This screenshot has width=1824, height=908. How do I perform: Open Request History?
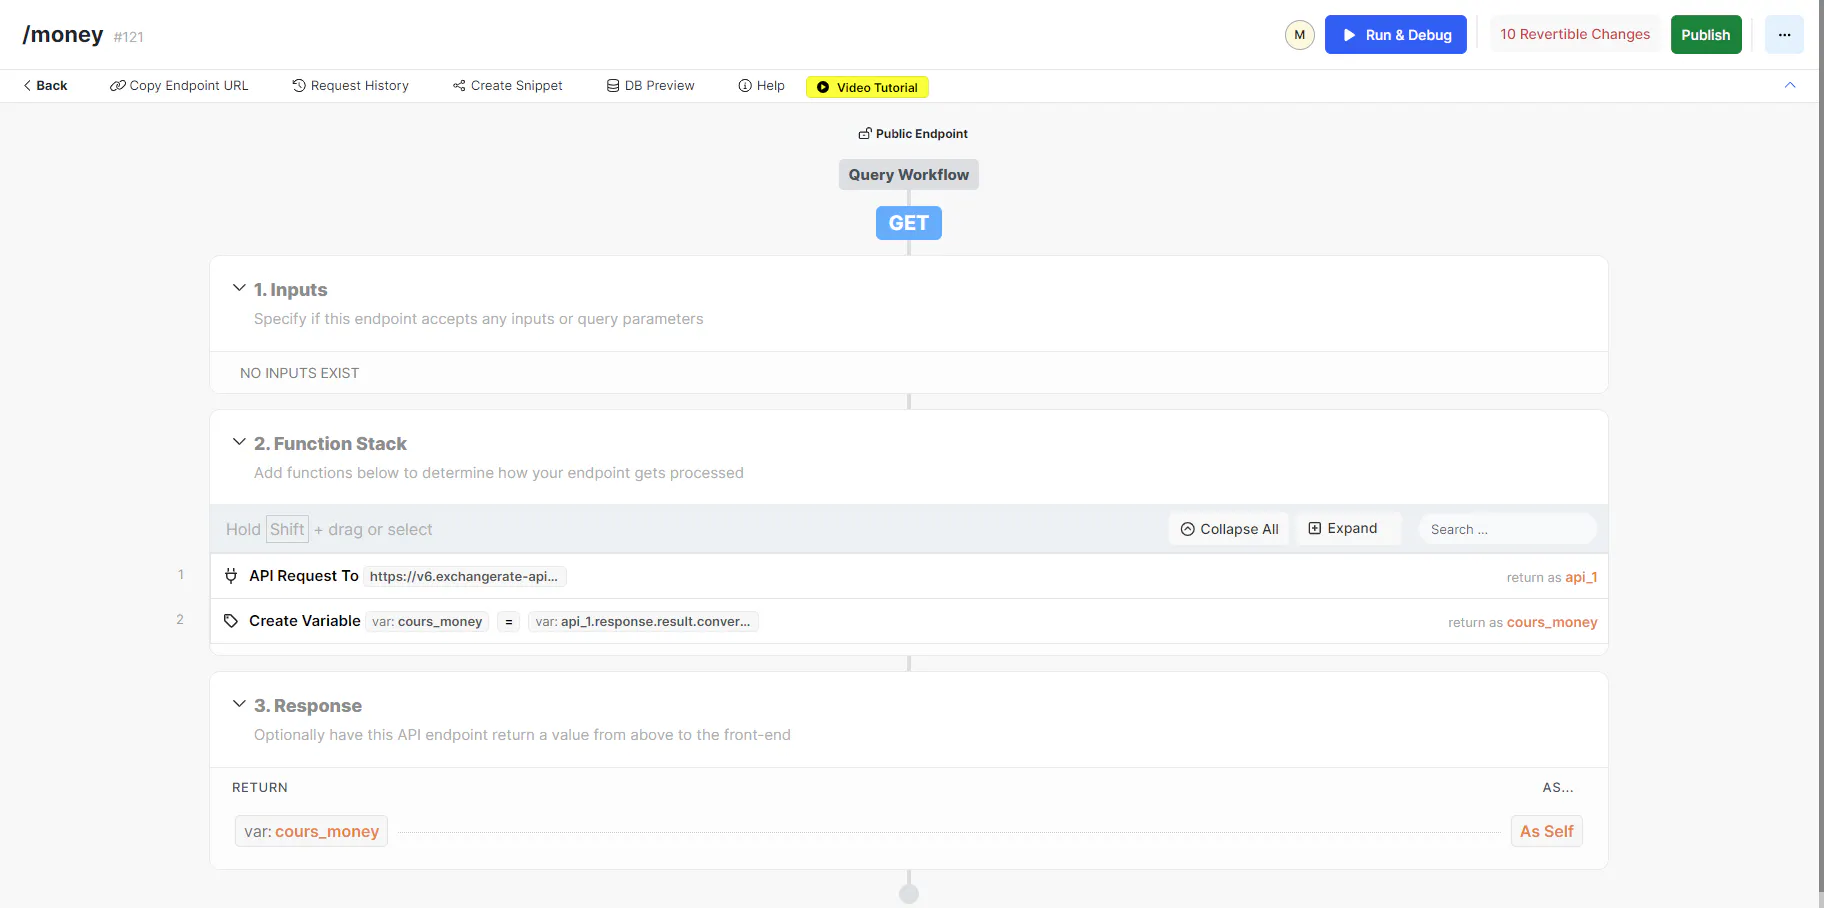(x=350, y=86)
